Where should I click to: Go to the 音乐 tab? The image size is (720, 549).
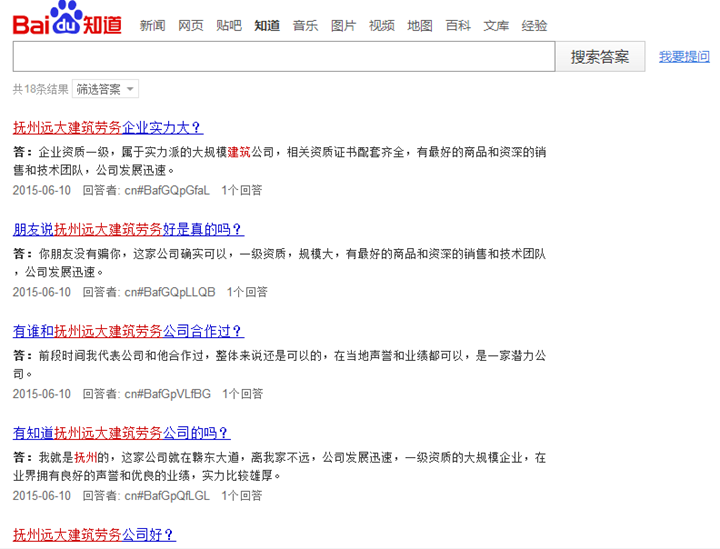coord(305,26)
